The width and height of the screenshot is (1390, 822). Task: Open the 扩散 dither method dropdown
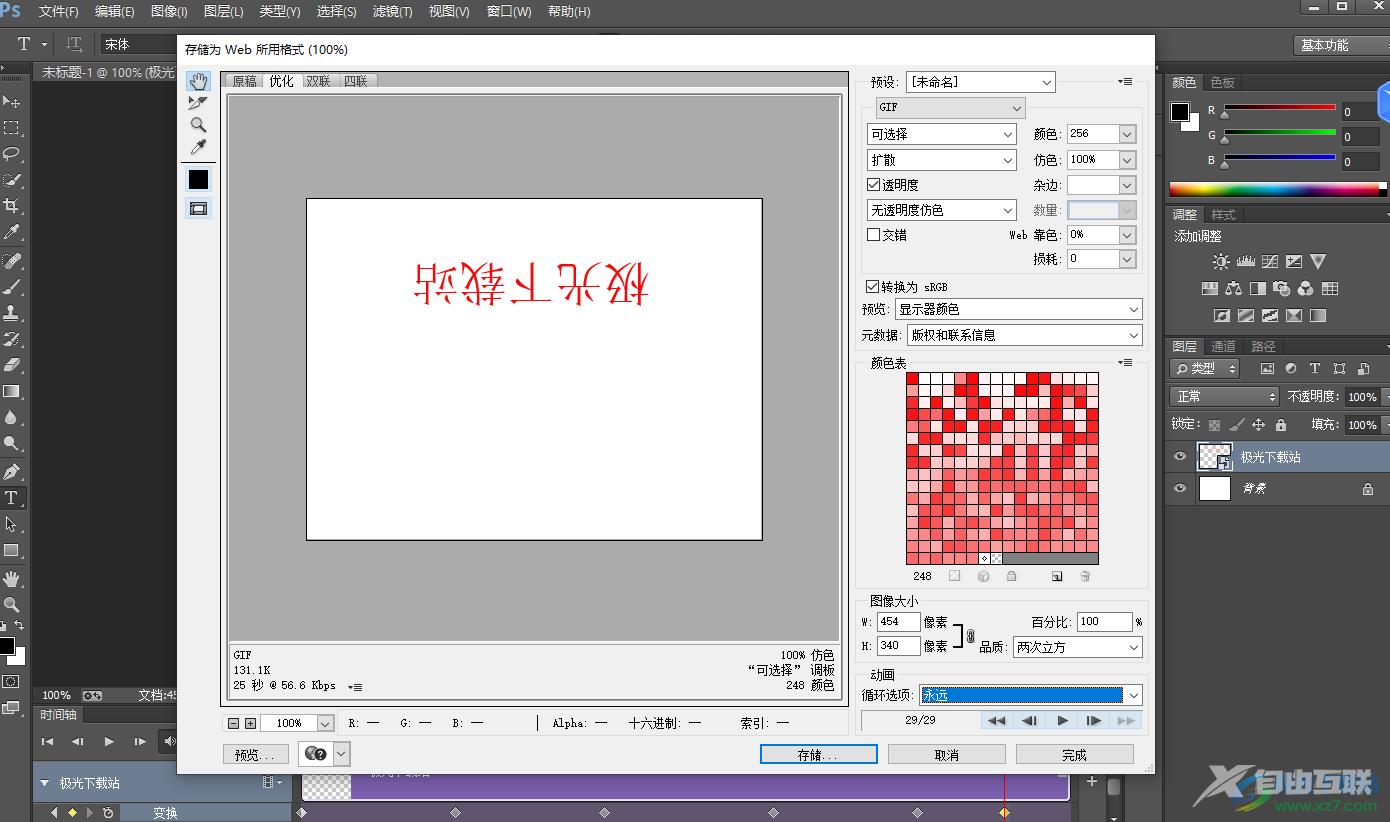tap(942, 160)
